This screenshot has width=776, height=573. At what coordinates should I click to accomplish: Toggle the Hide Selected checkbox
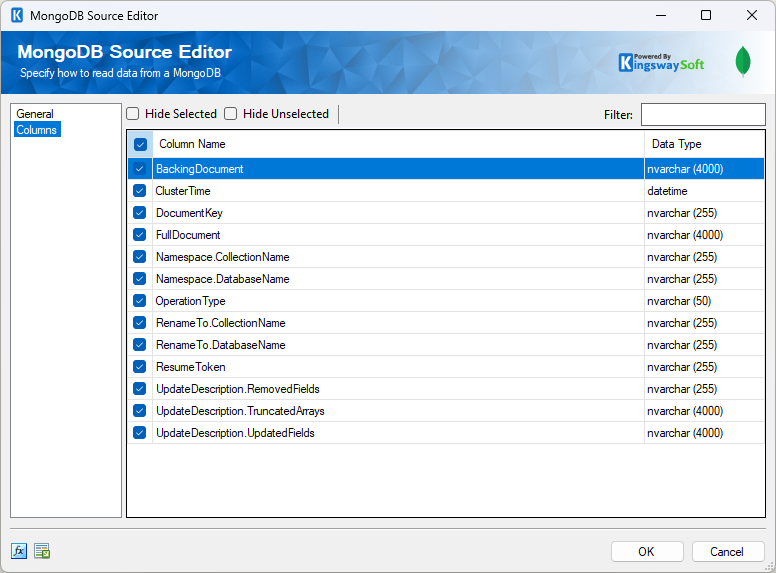point(133,114)
